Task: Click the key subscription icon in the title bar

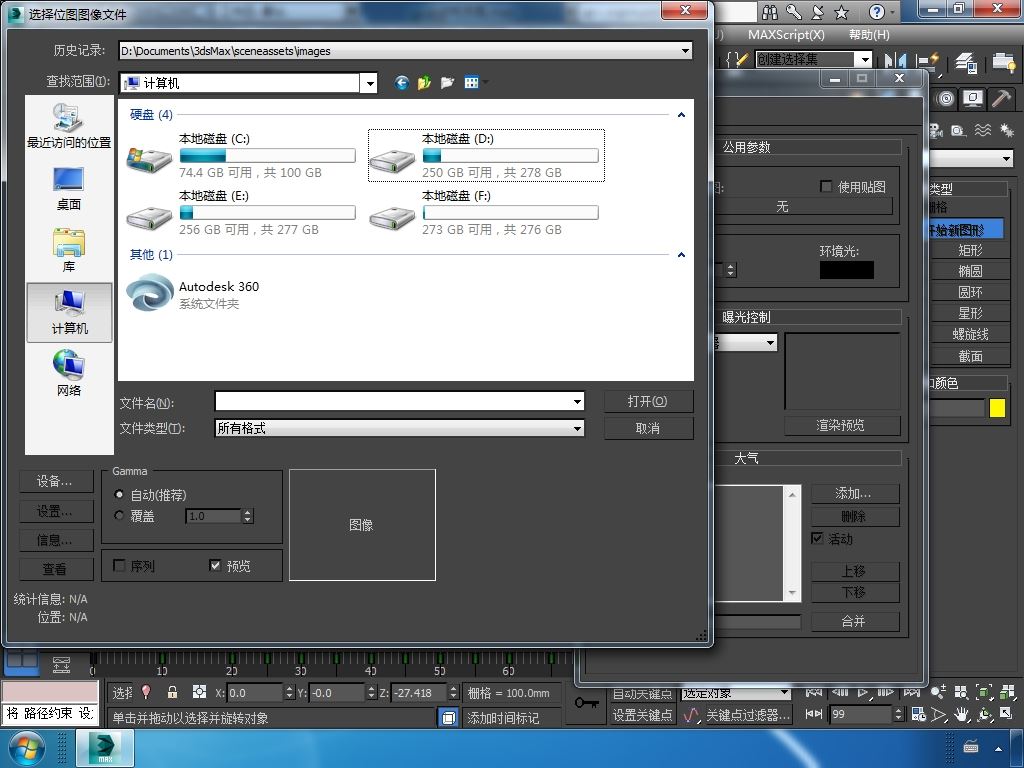Action: point(794,12)
